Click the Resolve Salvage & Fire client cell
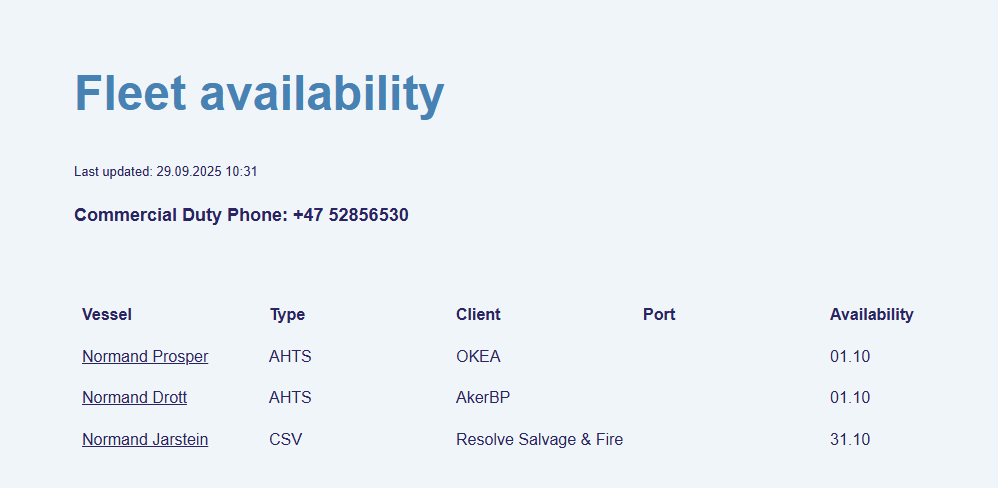Screen dimensions: 998x488 (x=539, y=439)
